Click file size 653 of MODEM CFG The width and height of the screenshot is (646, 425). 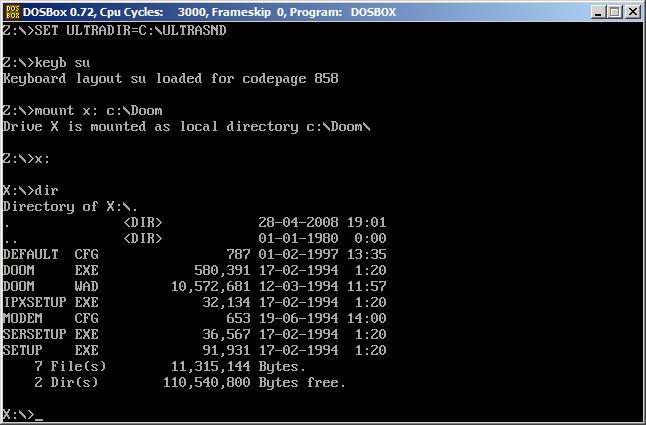pyautogui.click(x=239, y=318)
